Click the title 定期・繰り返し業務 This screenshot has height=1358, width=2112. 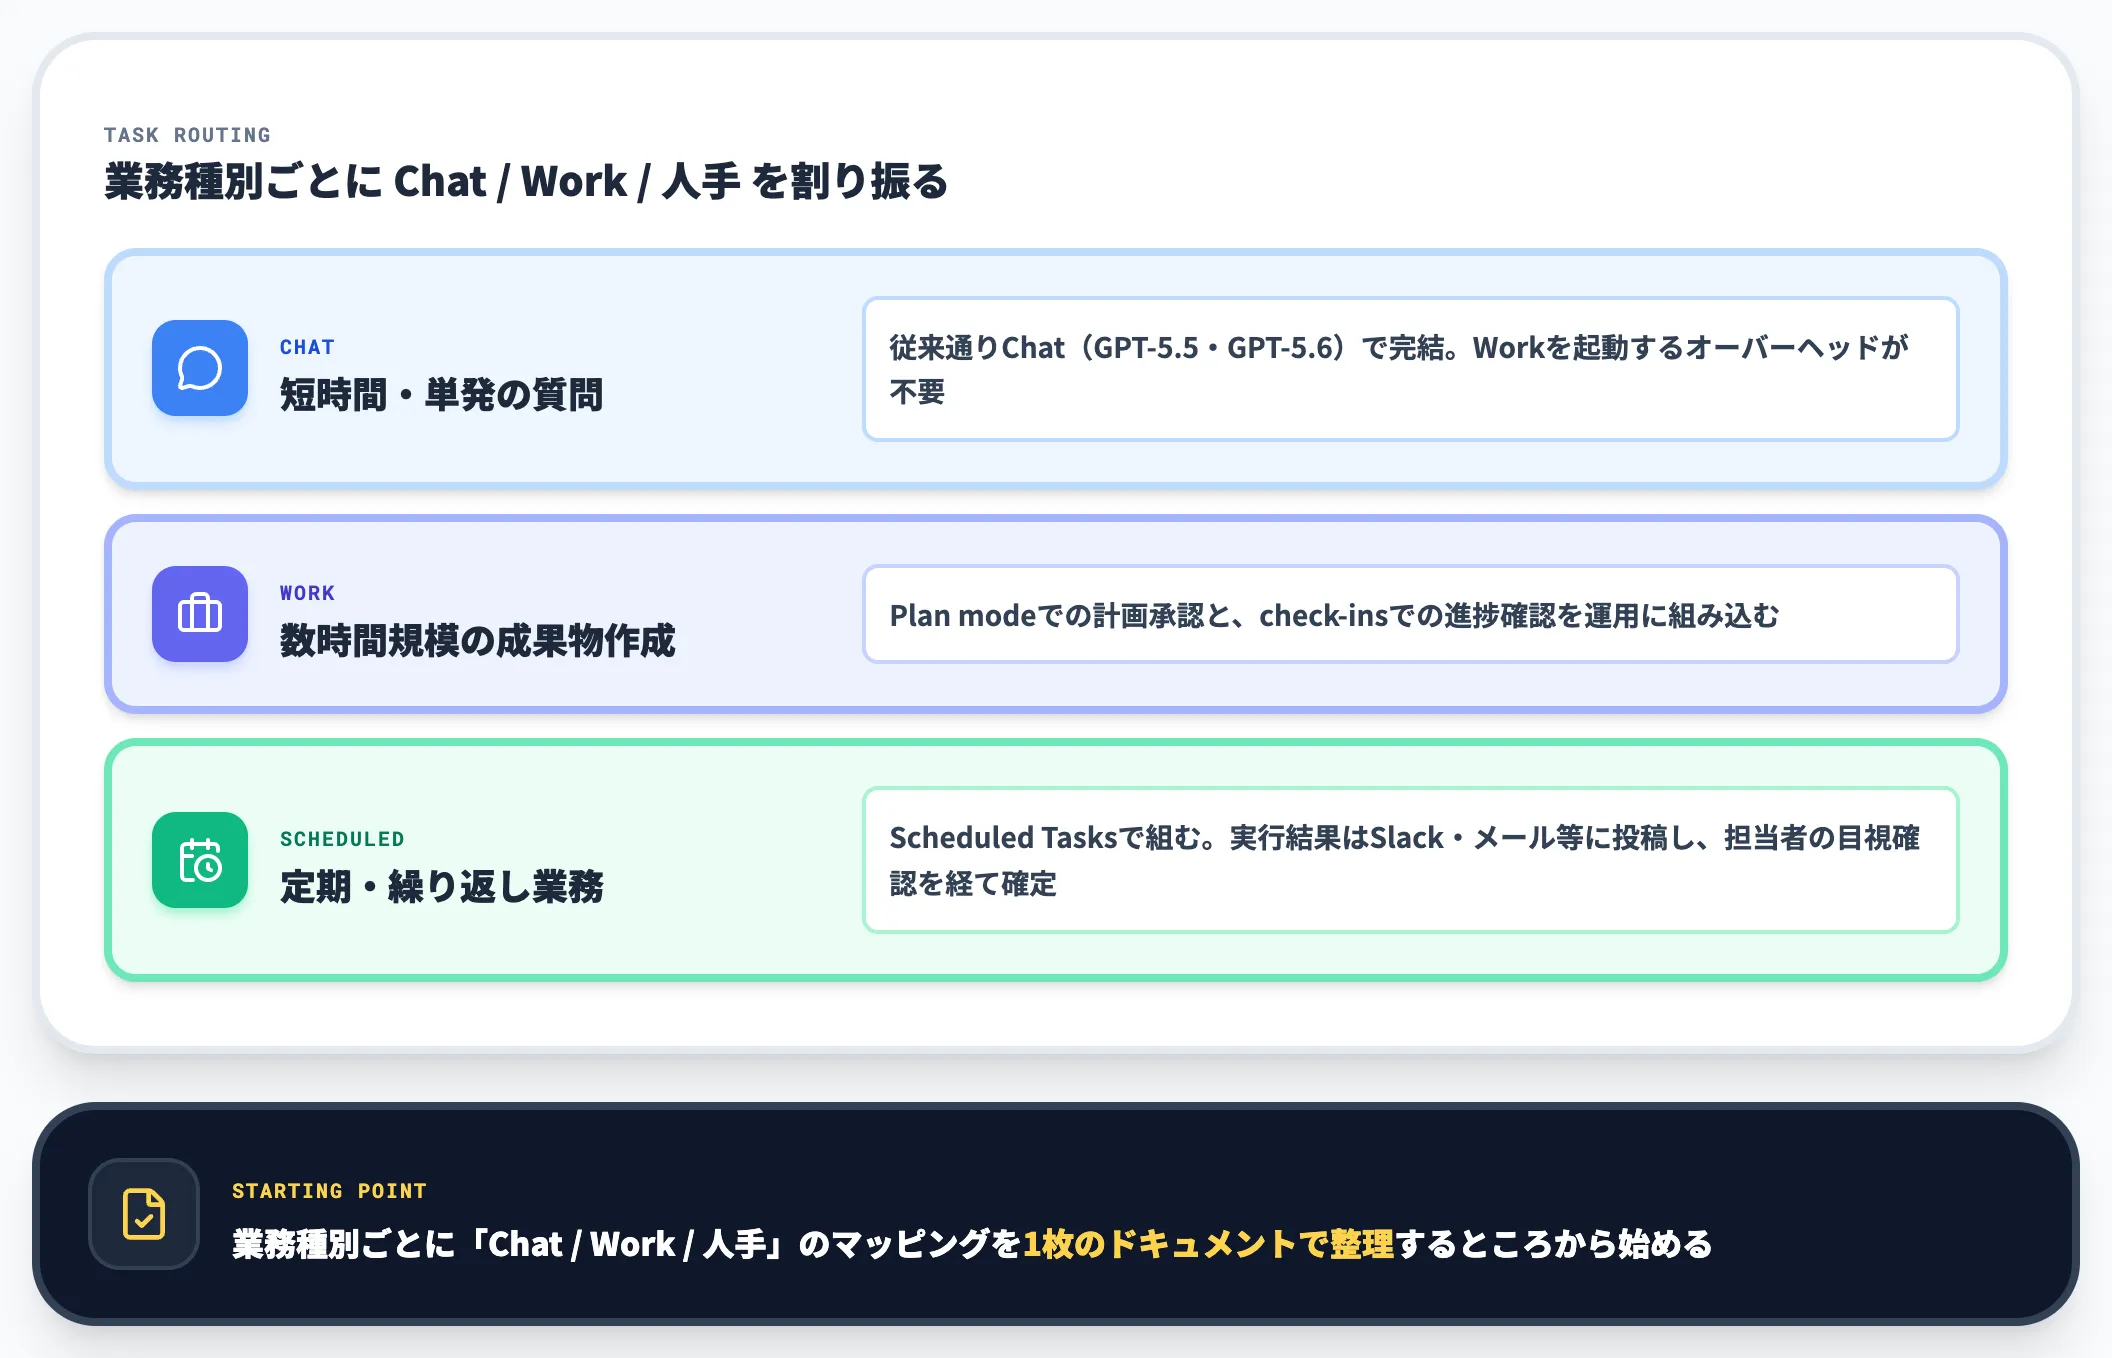point(441,886)
